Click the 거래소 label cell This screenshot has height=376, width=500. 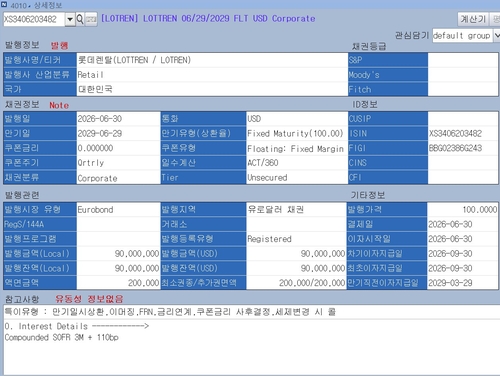pos(203,224)
